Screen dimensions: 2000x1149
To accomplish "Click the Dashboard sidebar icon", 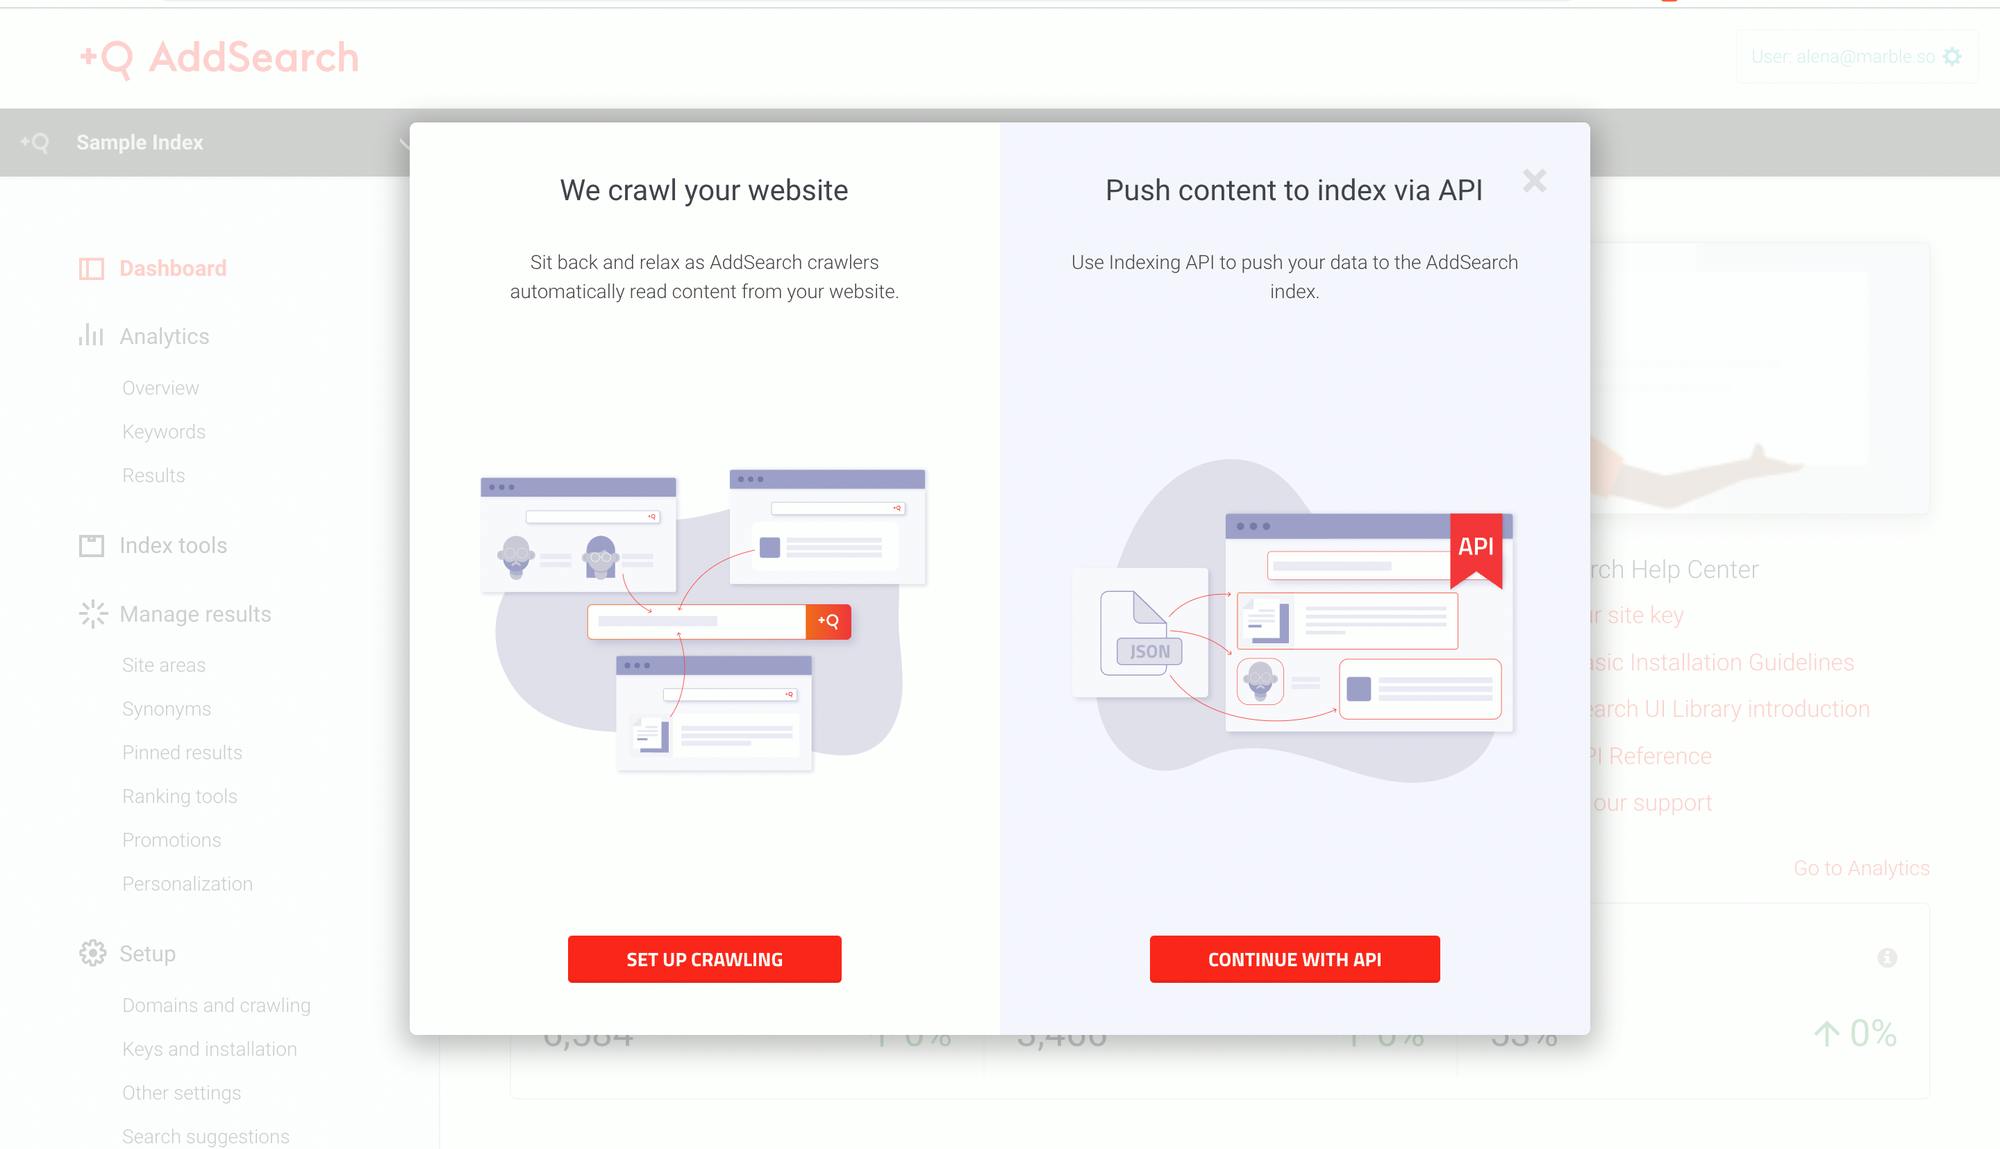I will 92,267.
